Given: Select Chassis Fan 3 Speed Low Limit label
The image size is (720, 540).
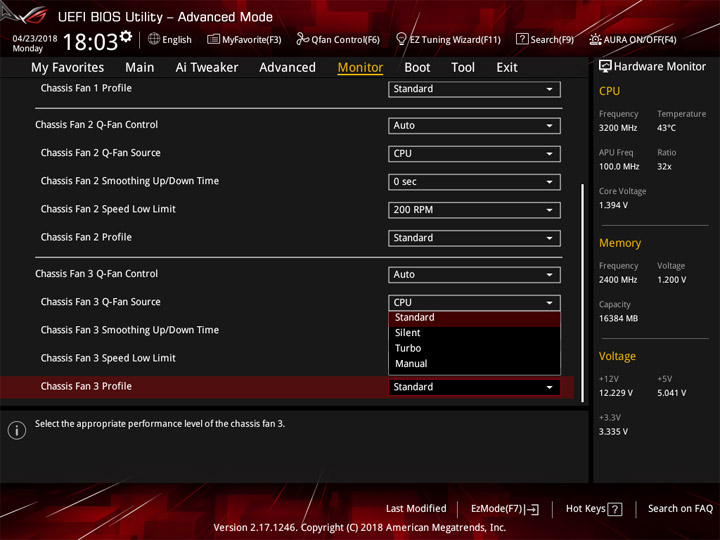Looking at the screenshot, I should pos(108,358).
